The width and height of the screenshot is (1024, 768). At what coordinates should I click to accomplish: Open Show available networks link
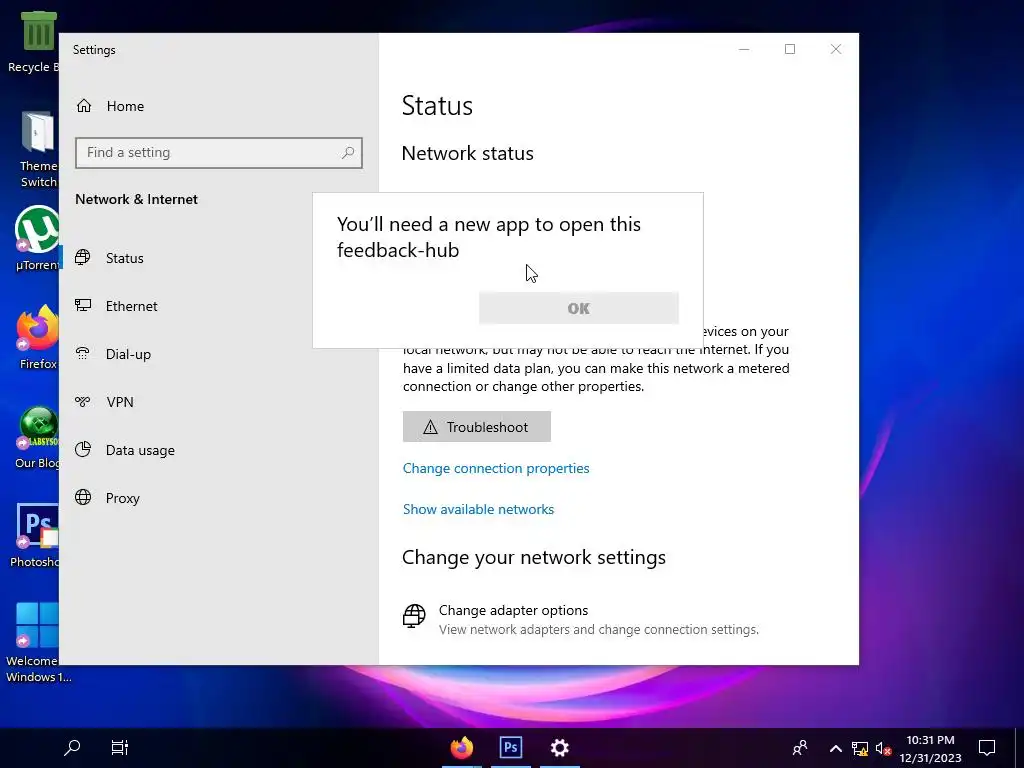(478, 509)
